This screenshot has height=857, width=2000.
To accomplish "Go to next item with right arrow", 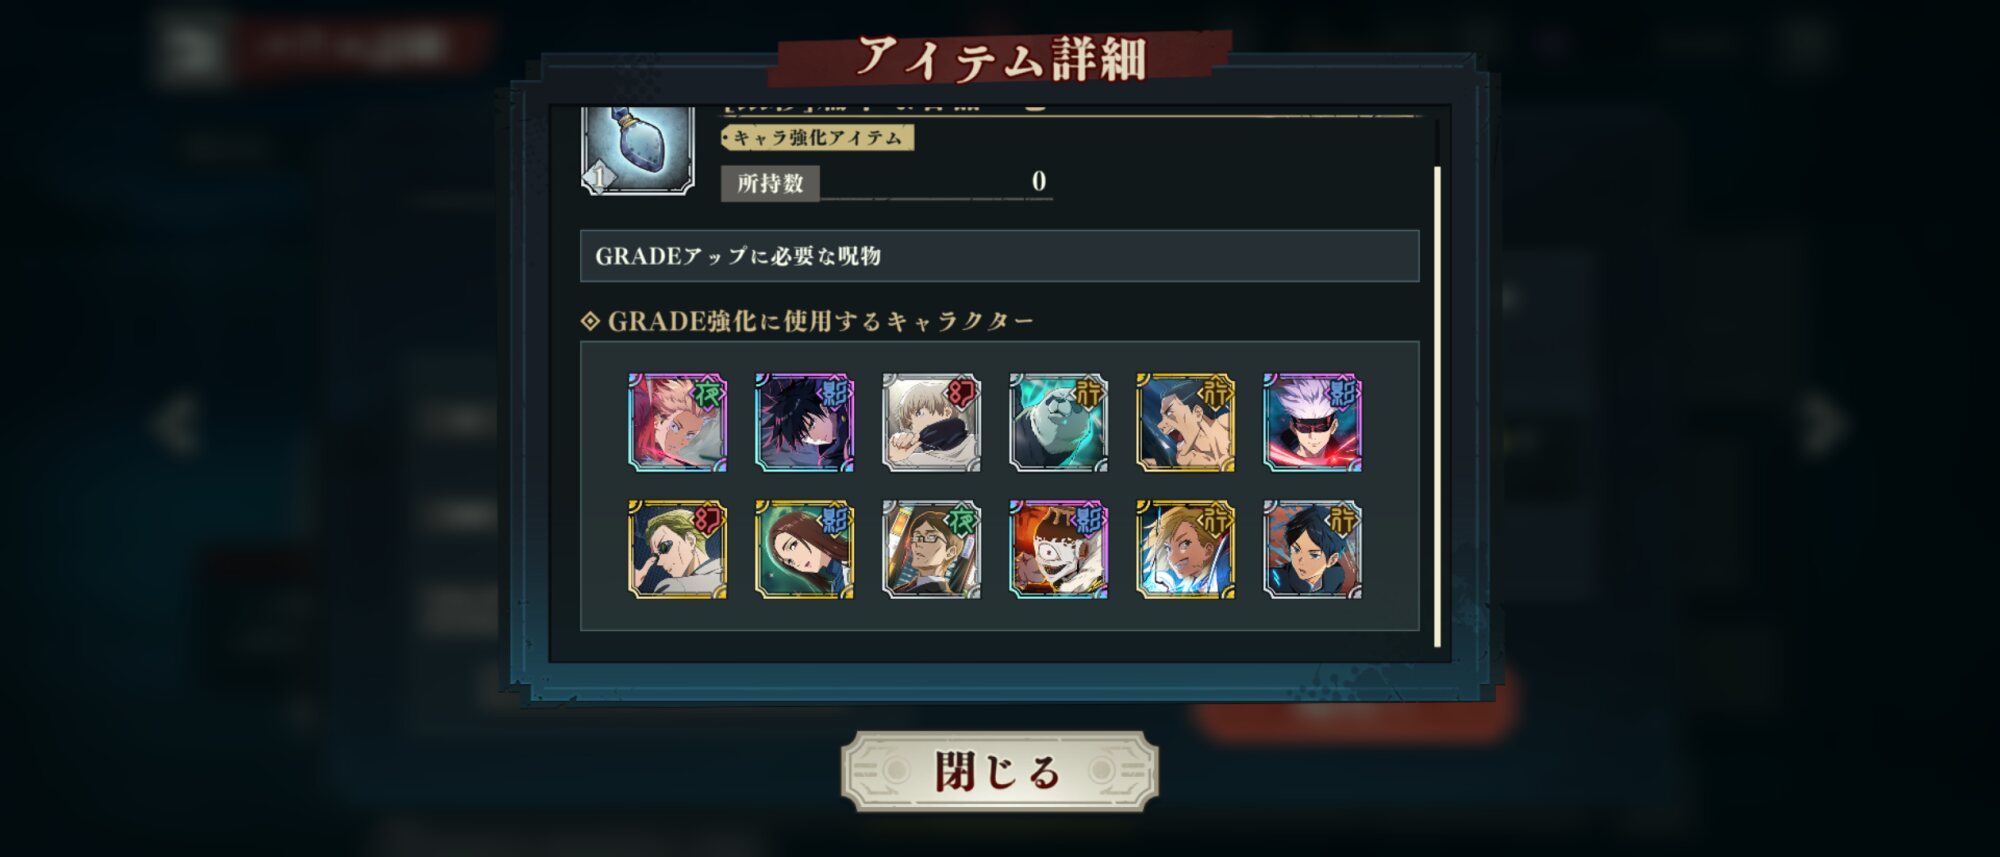I will coord(1824,424).
